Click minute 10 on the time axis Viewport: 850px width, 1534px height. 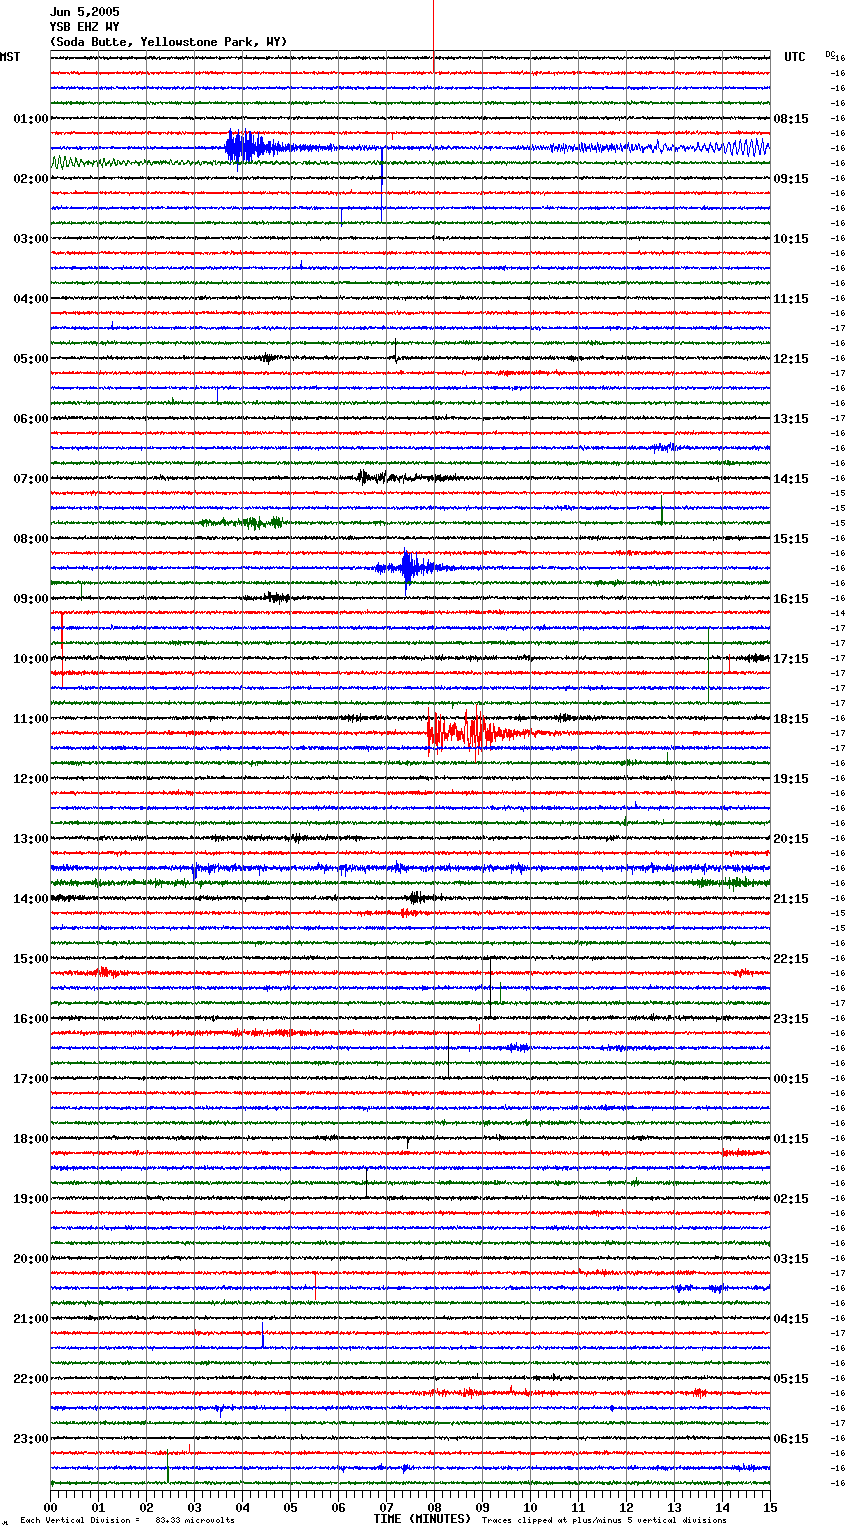pyautogui.click(x=530, y=1506)
